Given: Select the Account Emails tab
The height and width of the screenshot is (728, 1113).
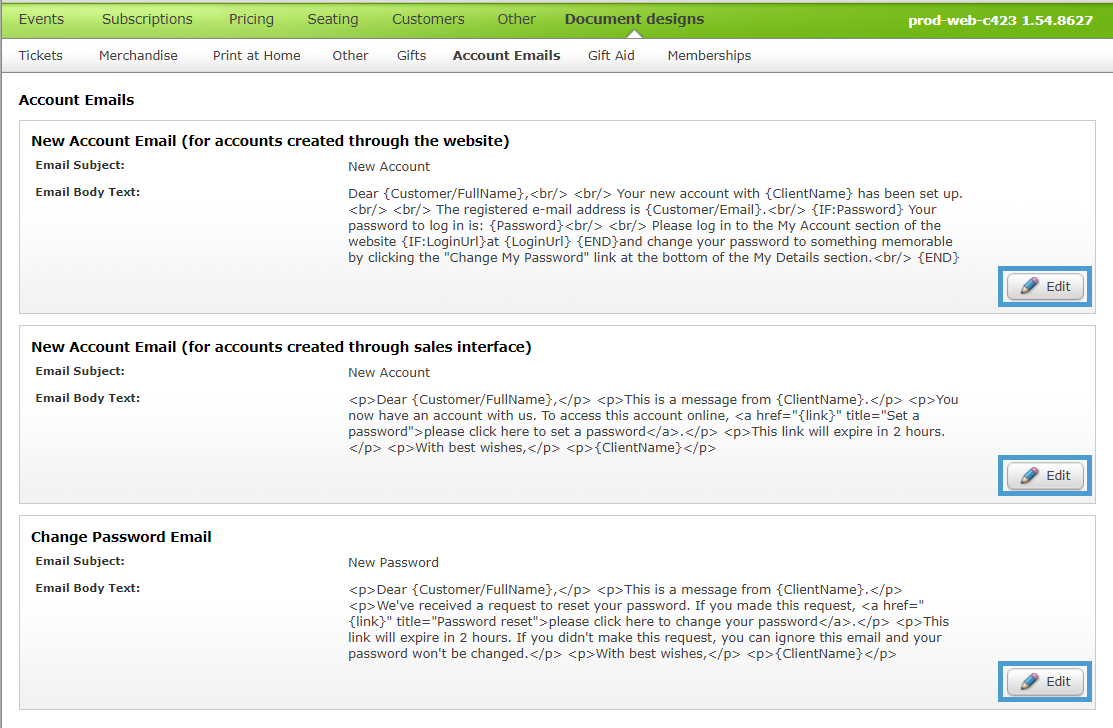Looking at the screenshot, I should (x=507, y=55).
